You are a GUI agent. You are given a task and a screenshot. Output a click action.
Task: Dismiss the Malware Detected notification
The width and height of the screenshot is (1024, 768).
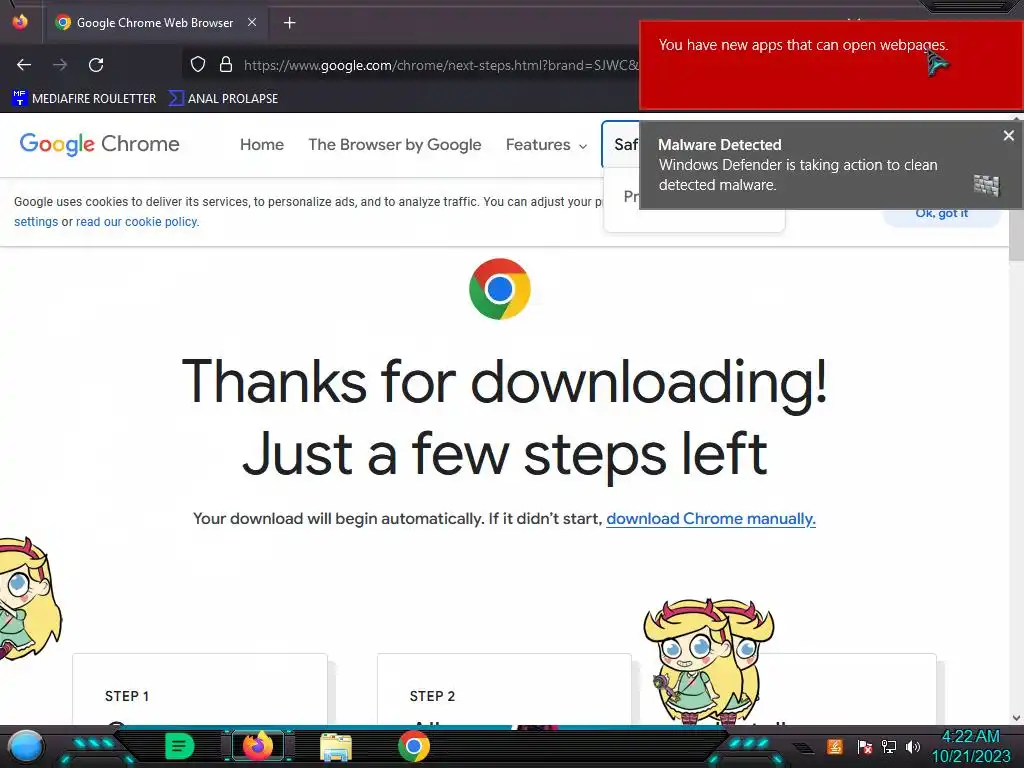1008,135
